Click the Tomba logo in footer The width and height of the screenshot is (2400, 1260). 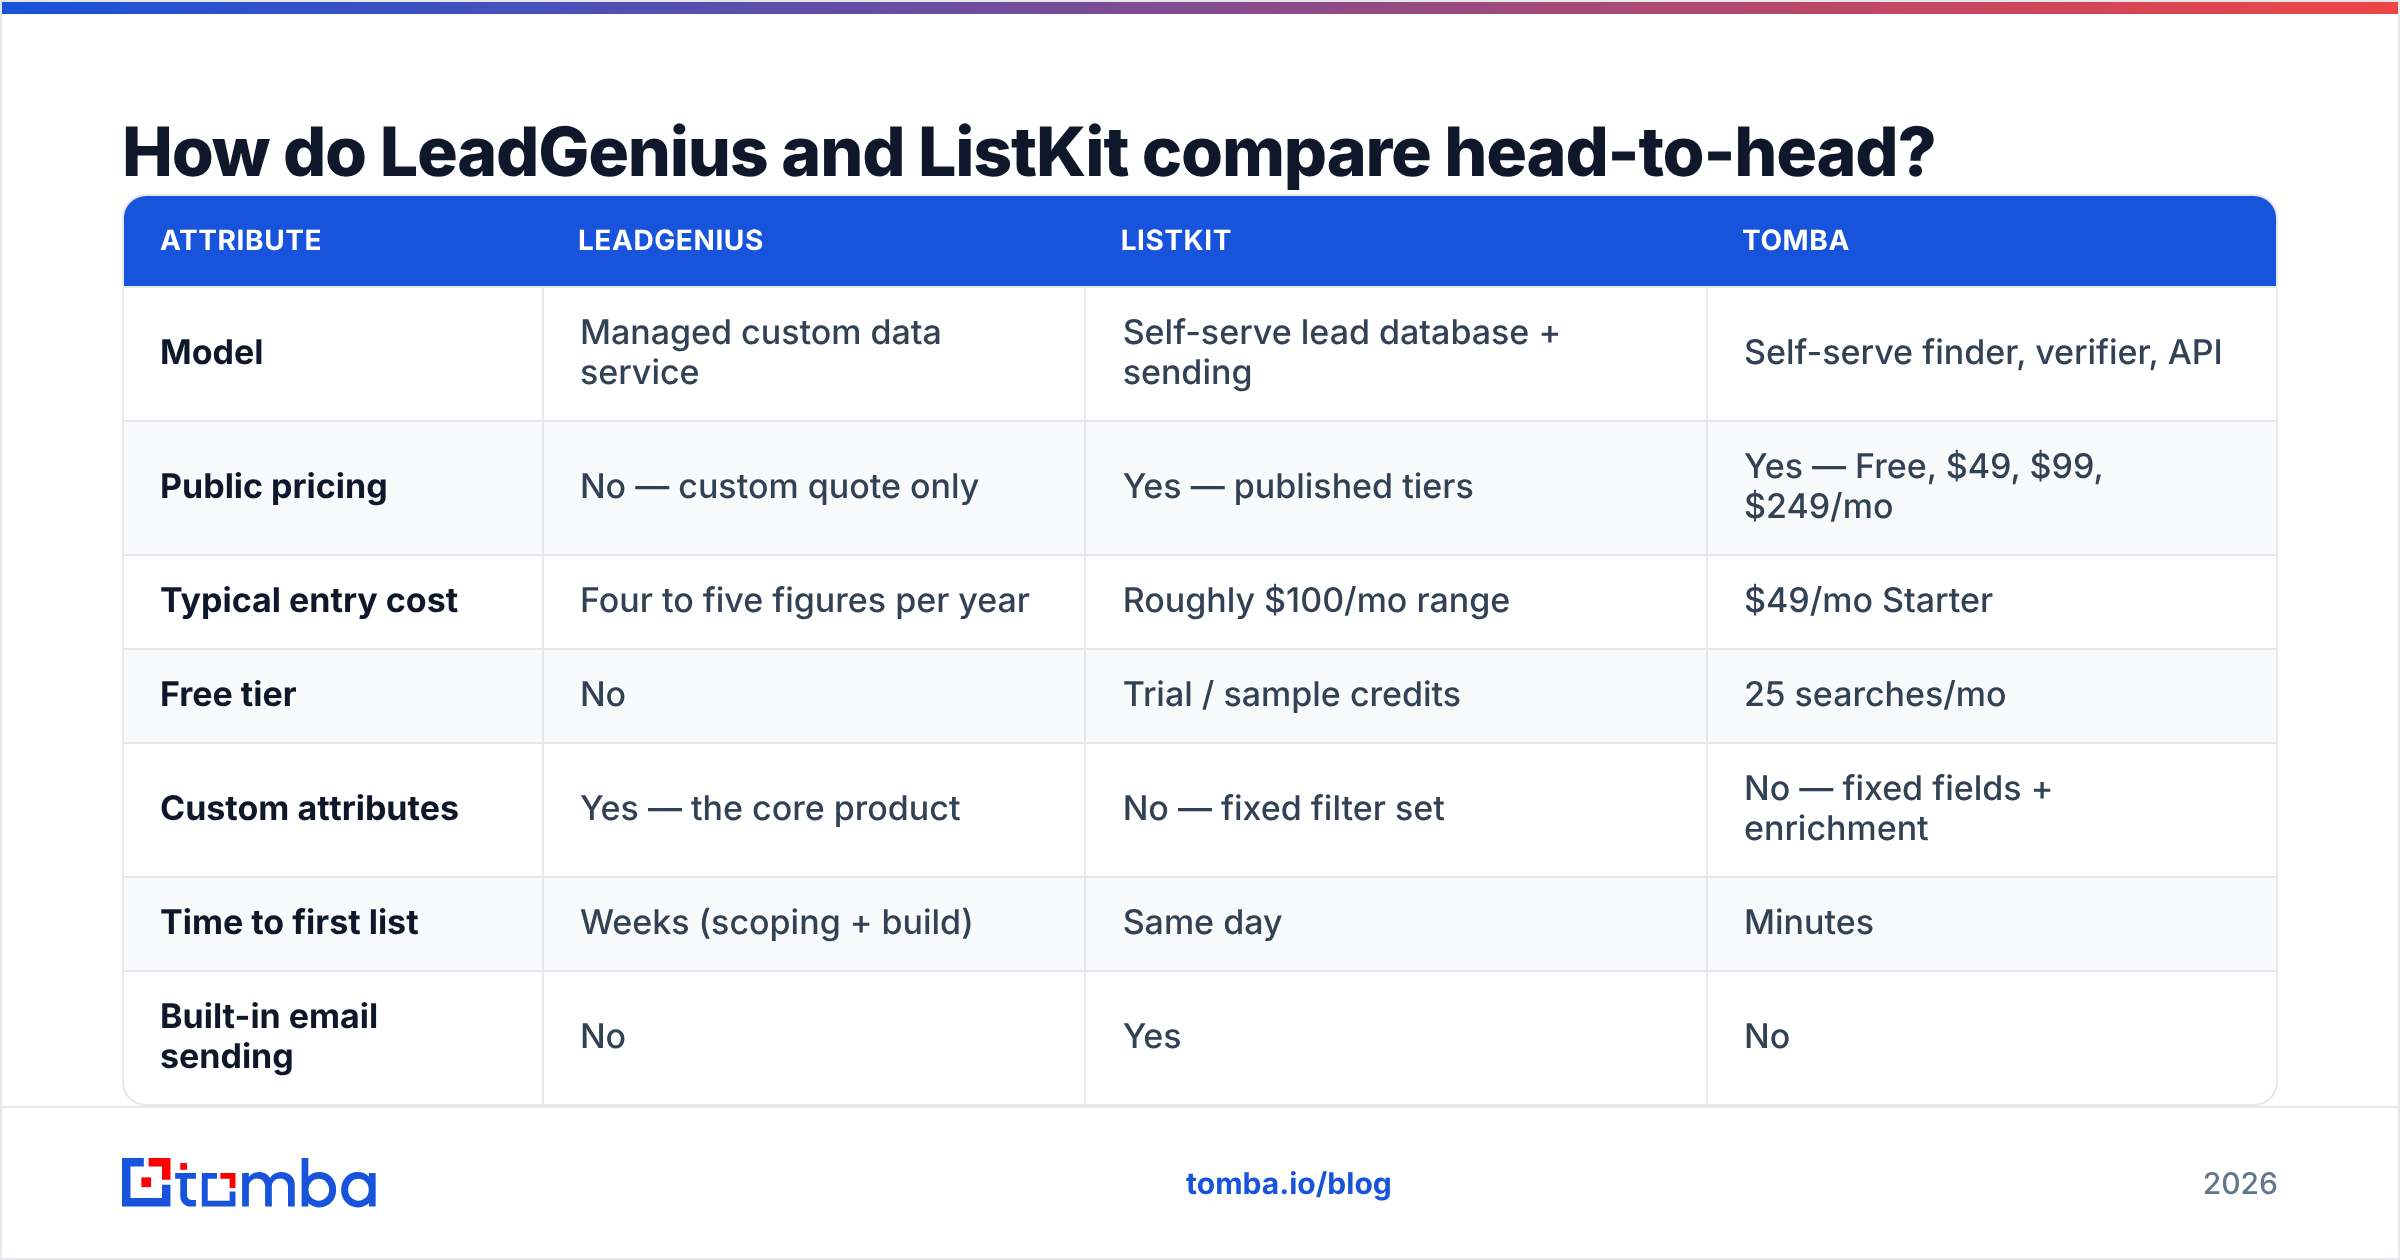coord(249,1183)
